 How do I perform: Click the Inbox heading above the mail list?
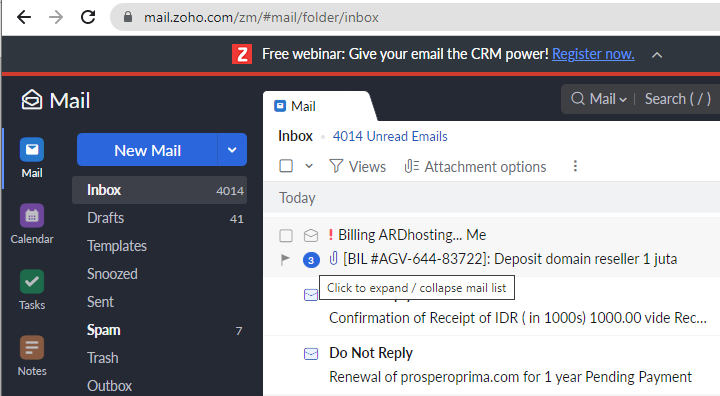(x=295, y=136)
